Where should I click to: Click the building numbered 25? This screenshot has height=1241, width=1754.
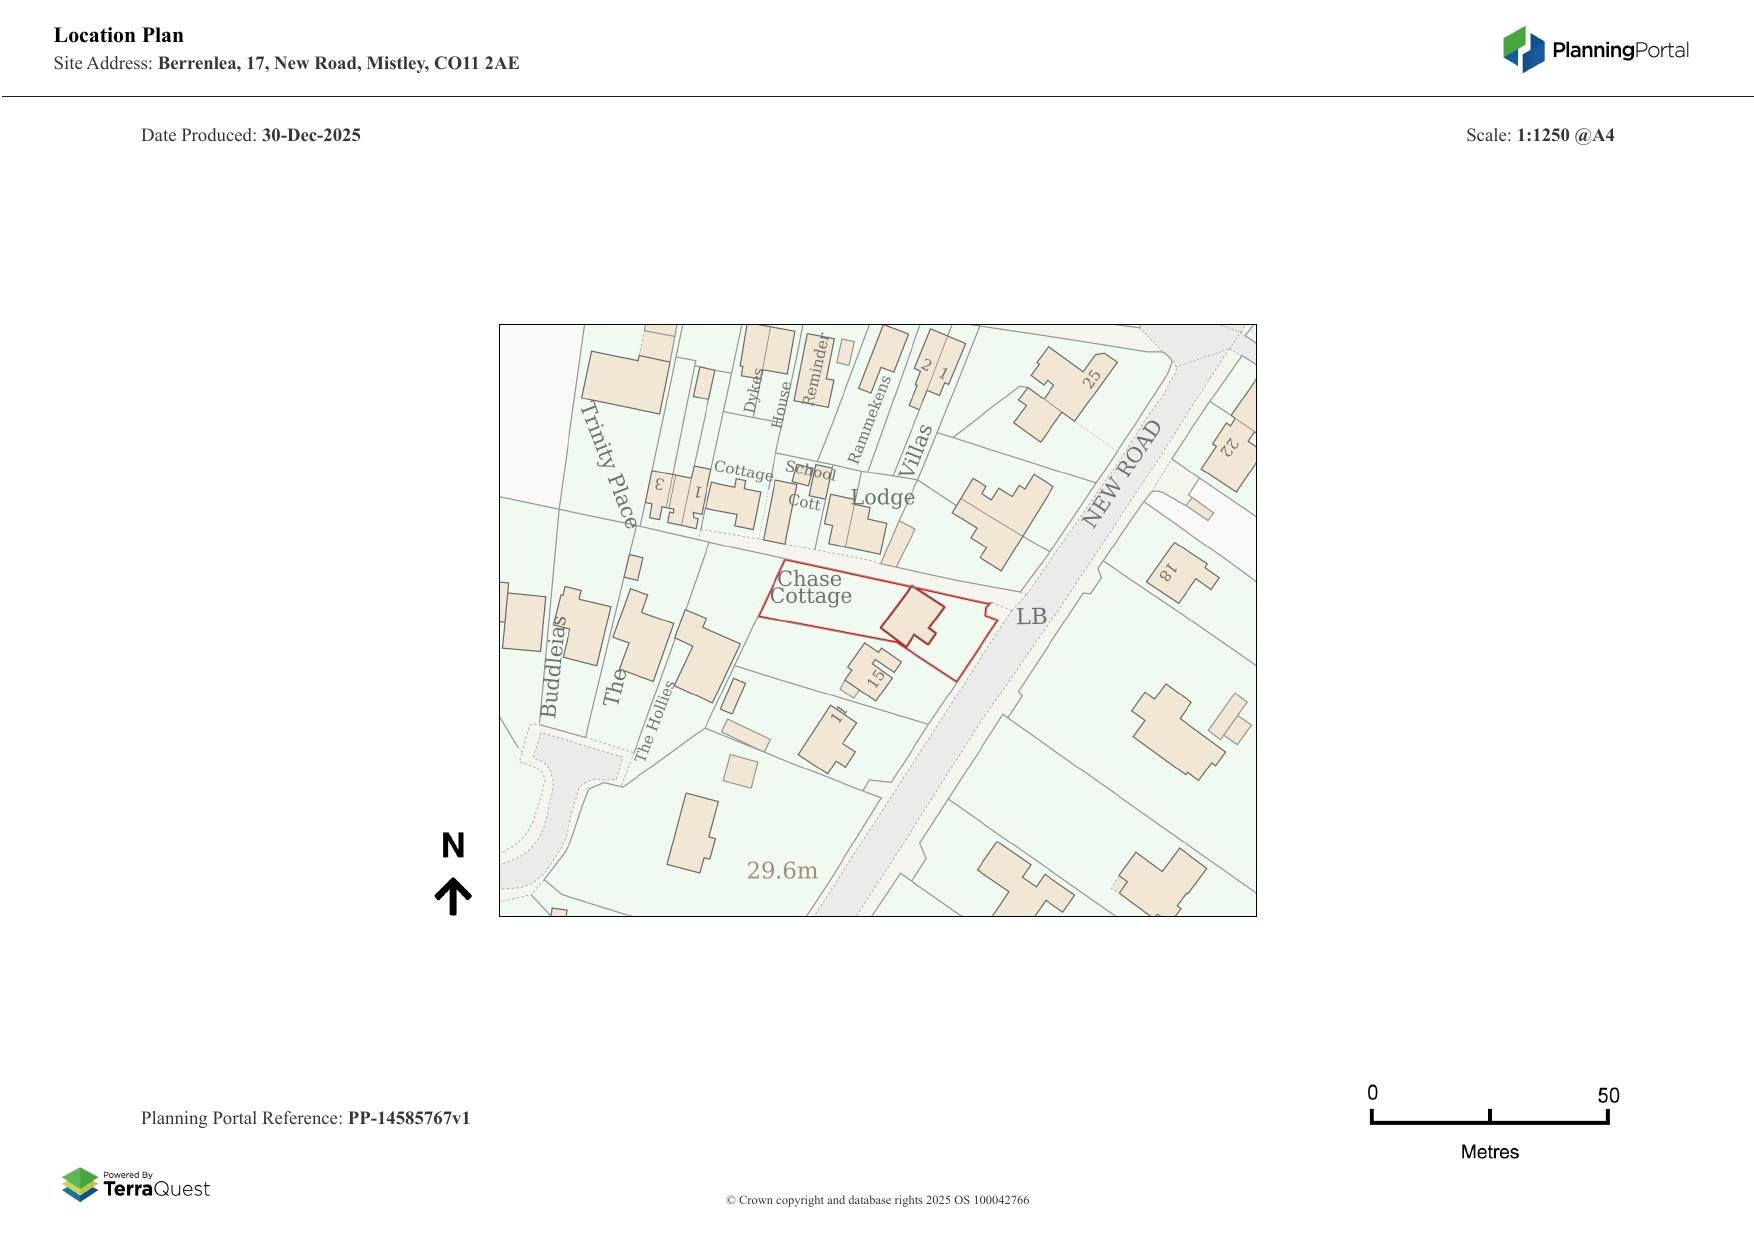click(1066, 392)
